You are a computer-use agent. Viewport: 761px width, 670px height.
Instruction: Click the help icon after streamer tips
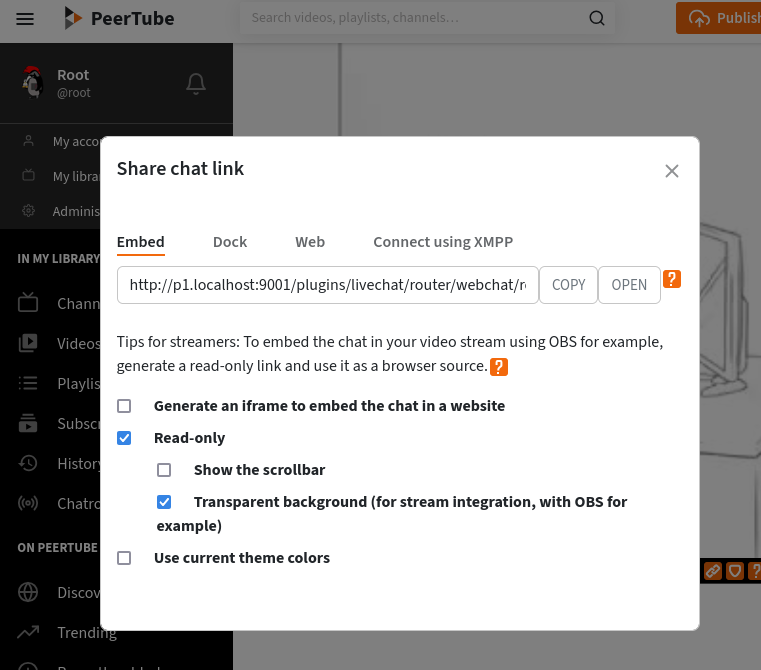[x=498, y=367]
